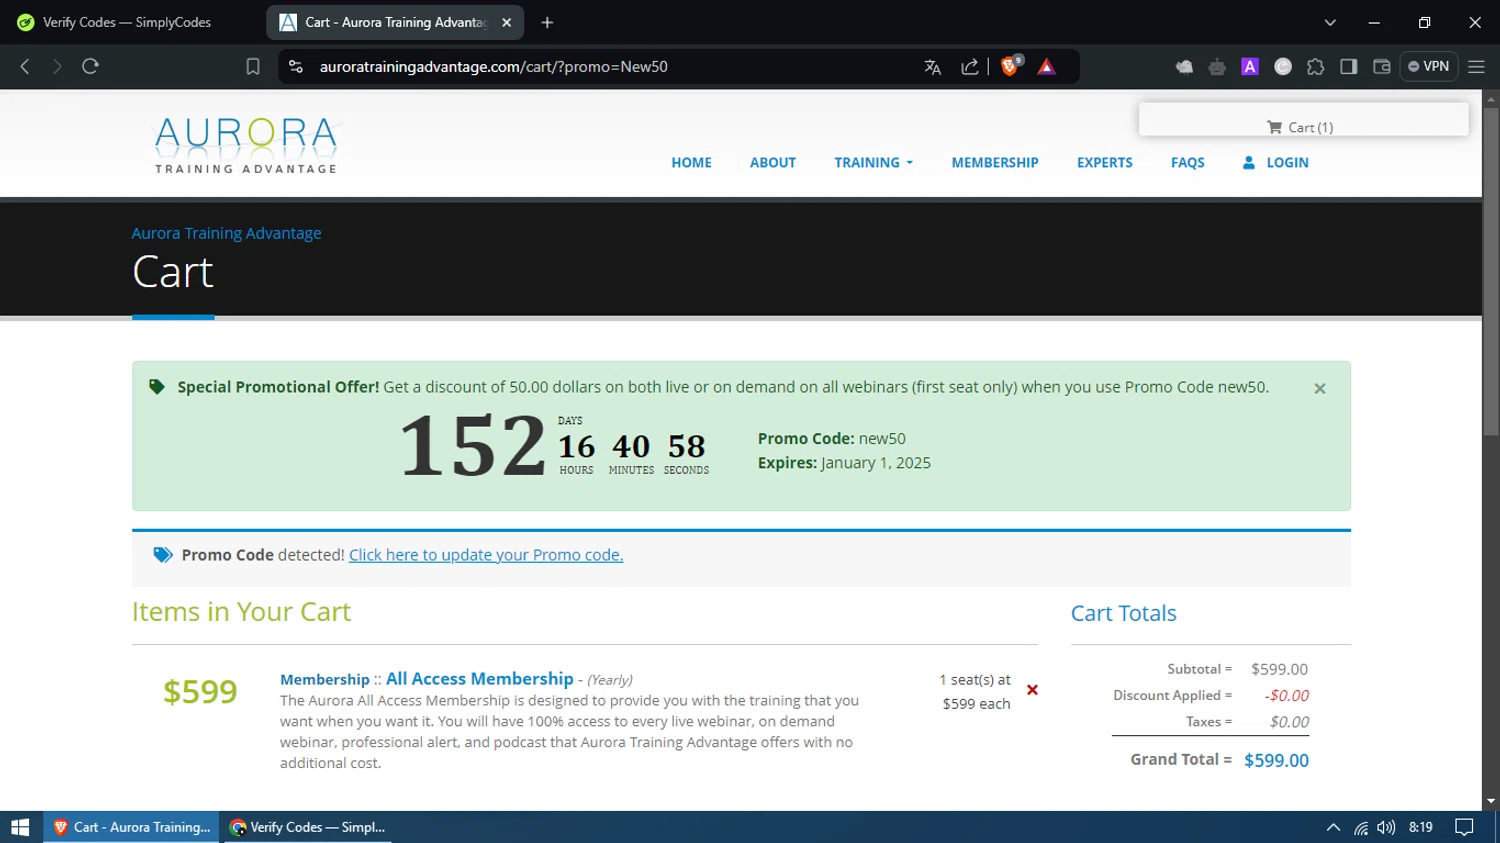The width and height of the screenshot is (1500, 843).
Task: Share this page via share icon
Action: pos(969,67)
